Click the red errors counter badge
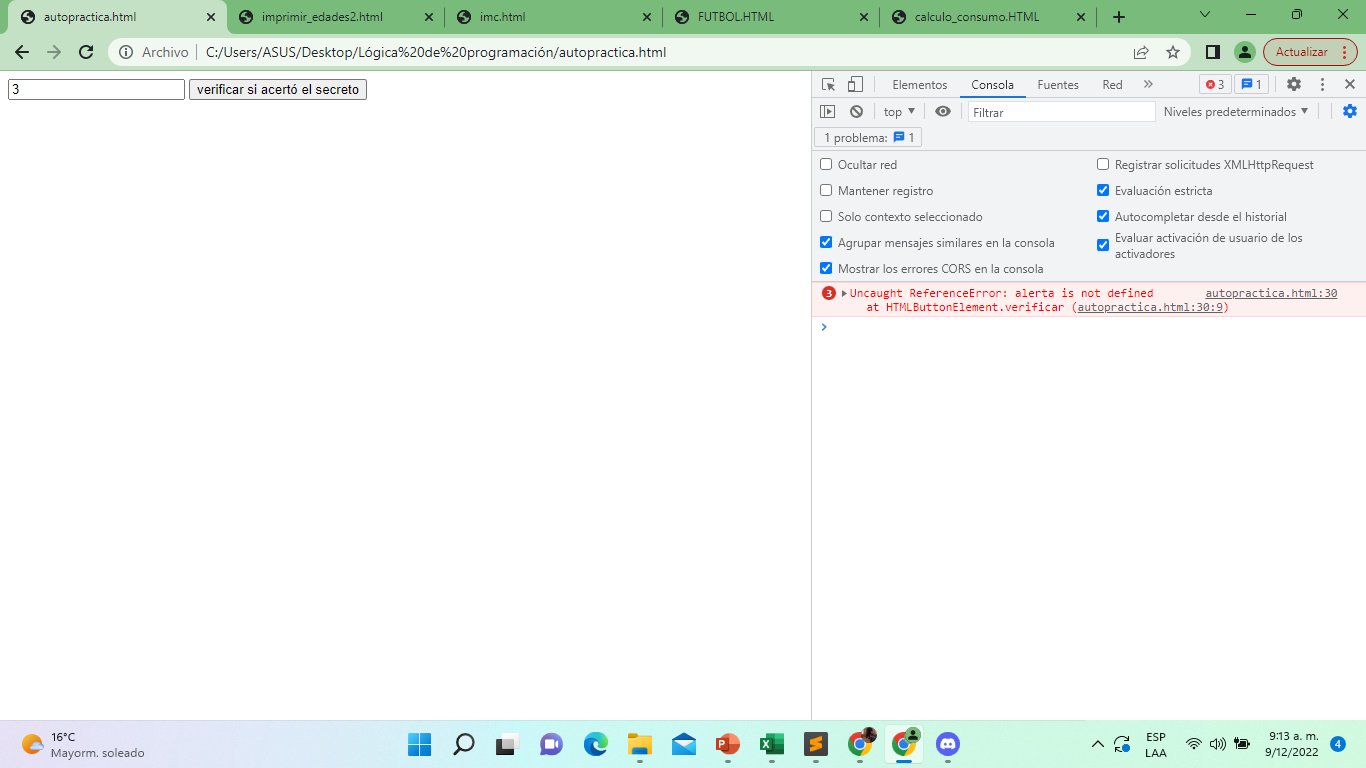The image size is (1366, 768). 1215,85
